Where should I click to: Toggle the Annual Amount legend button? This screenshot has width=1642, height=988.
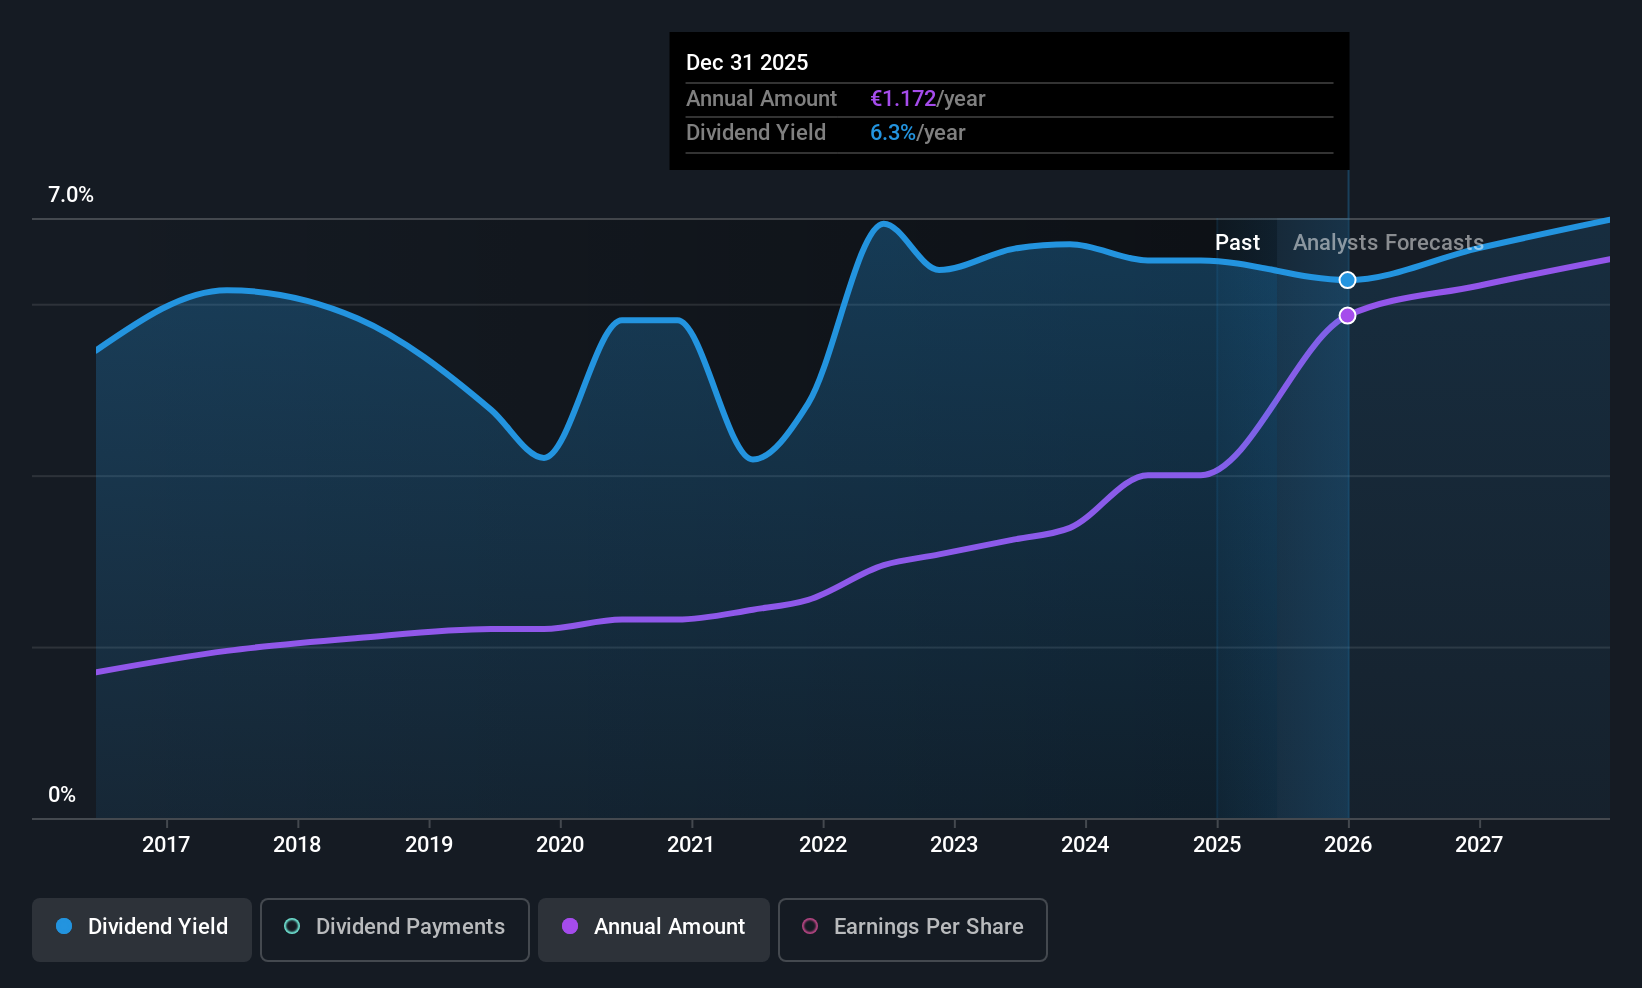pyautogui.click(x=654, y=929)
